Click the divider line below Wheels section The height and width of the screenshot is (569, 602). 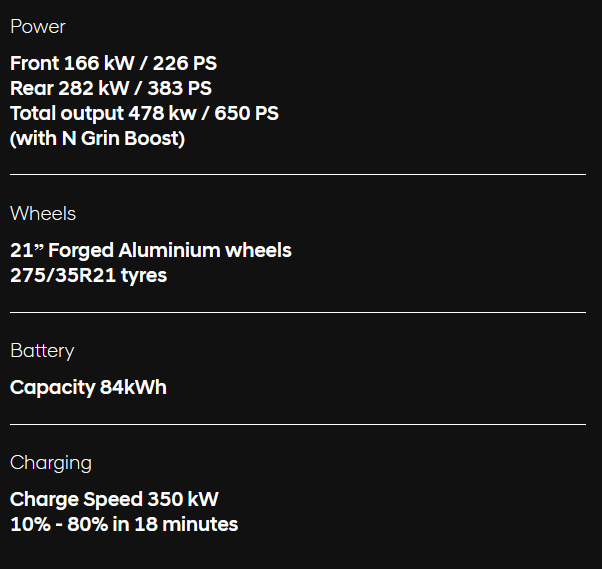click(x=298, y=312)
